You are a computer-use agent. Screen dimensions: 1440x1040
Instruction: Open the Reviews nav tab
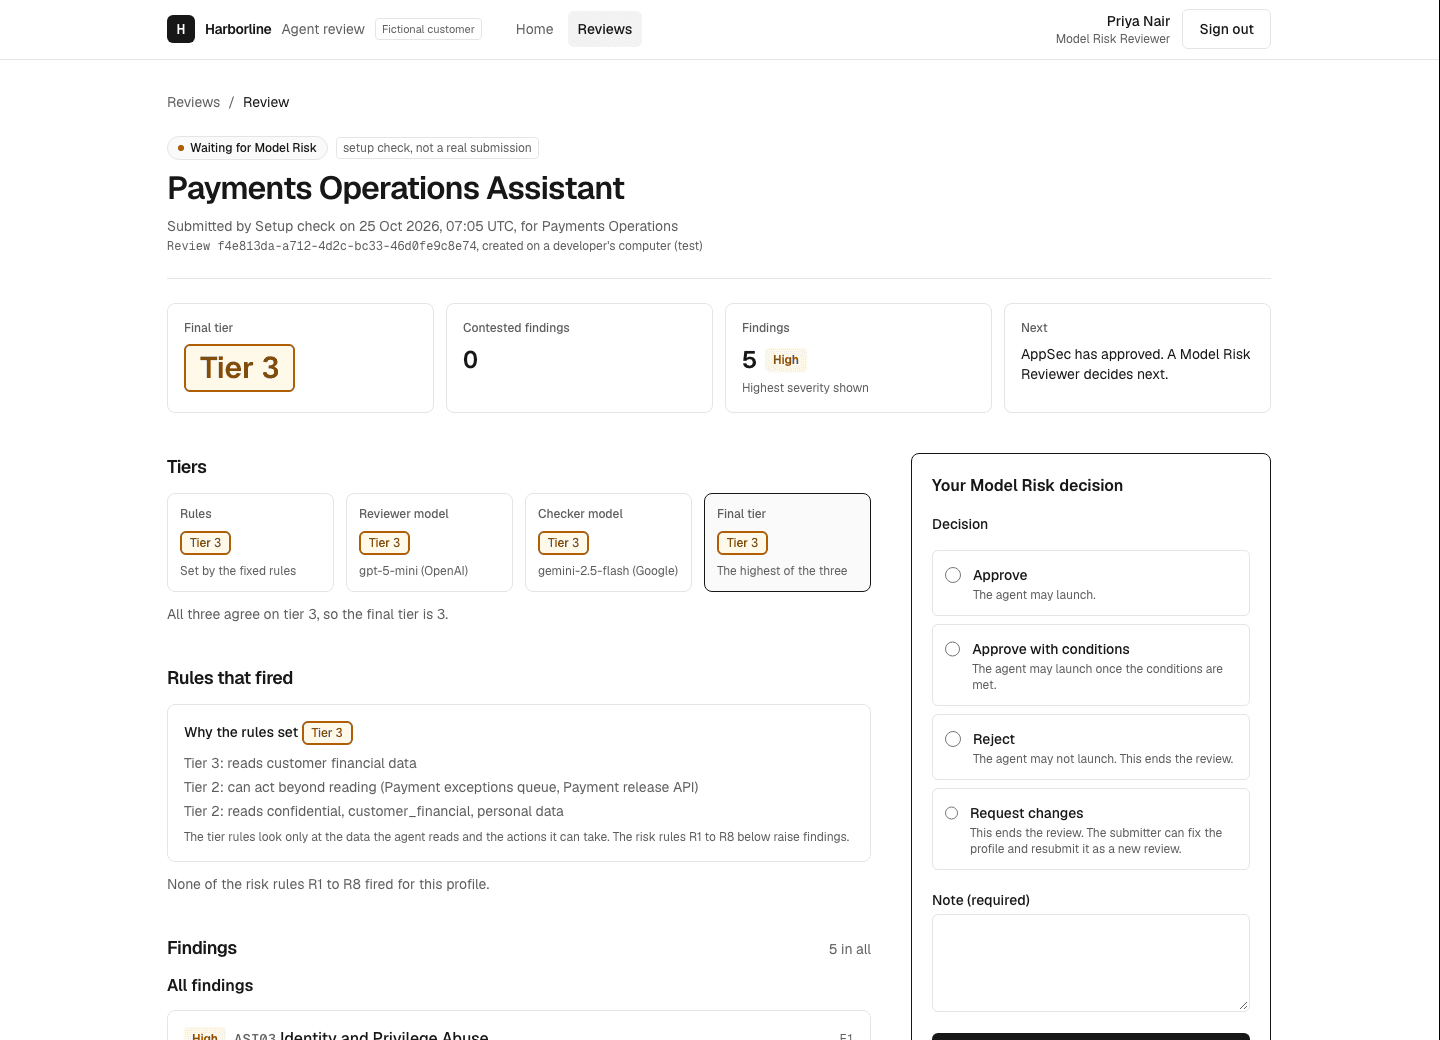point(604,29)
